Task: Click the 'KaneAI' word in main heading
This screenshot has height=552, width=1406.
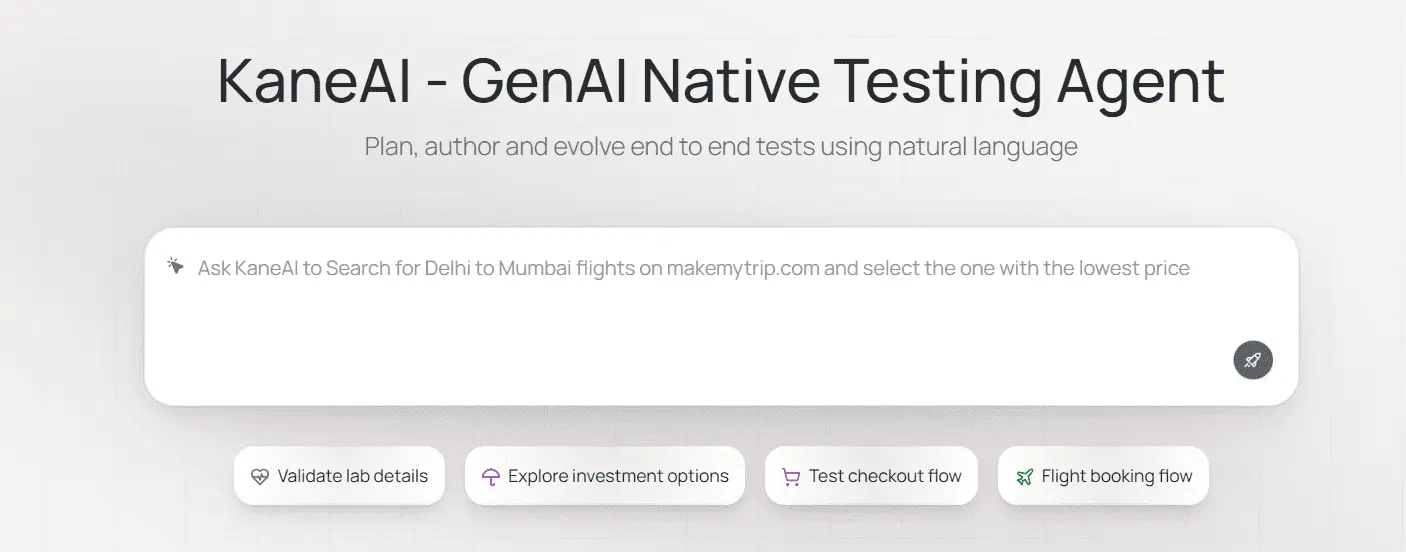Action: click(x=314, y=82)
